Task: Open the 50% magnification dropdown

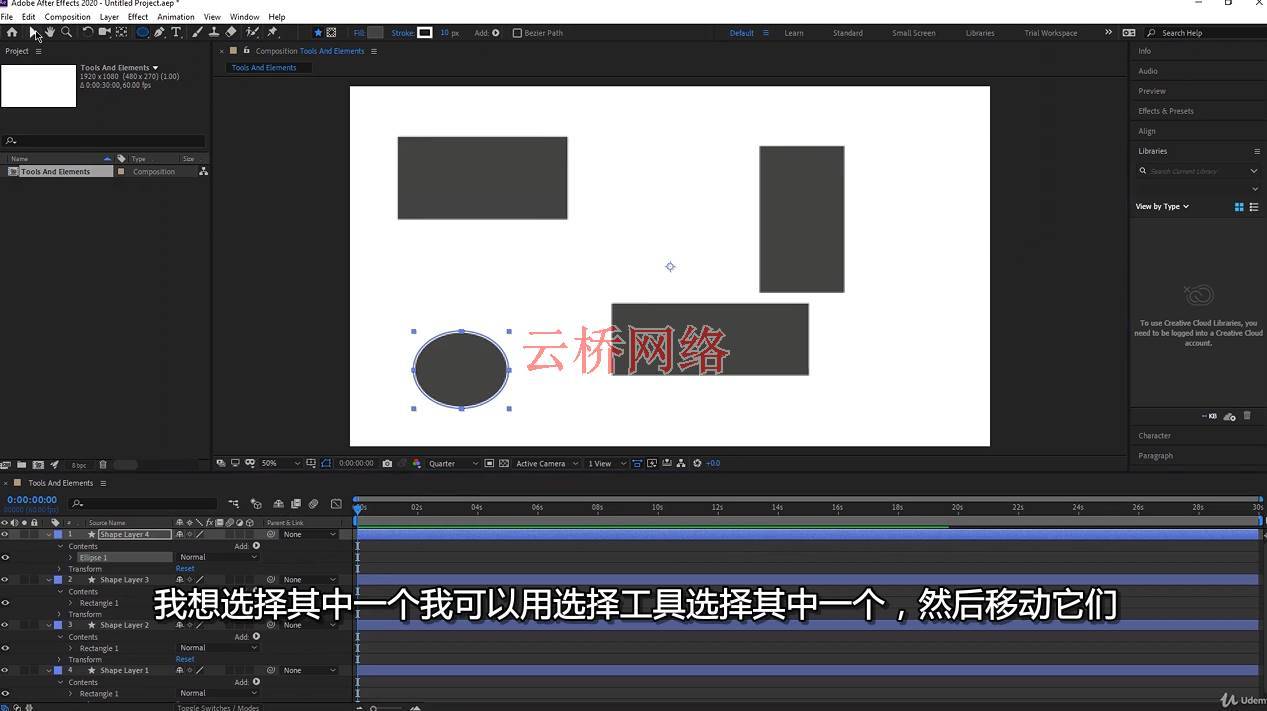Action: coord(280,463)
